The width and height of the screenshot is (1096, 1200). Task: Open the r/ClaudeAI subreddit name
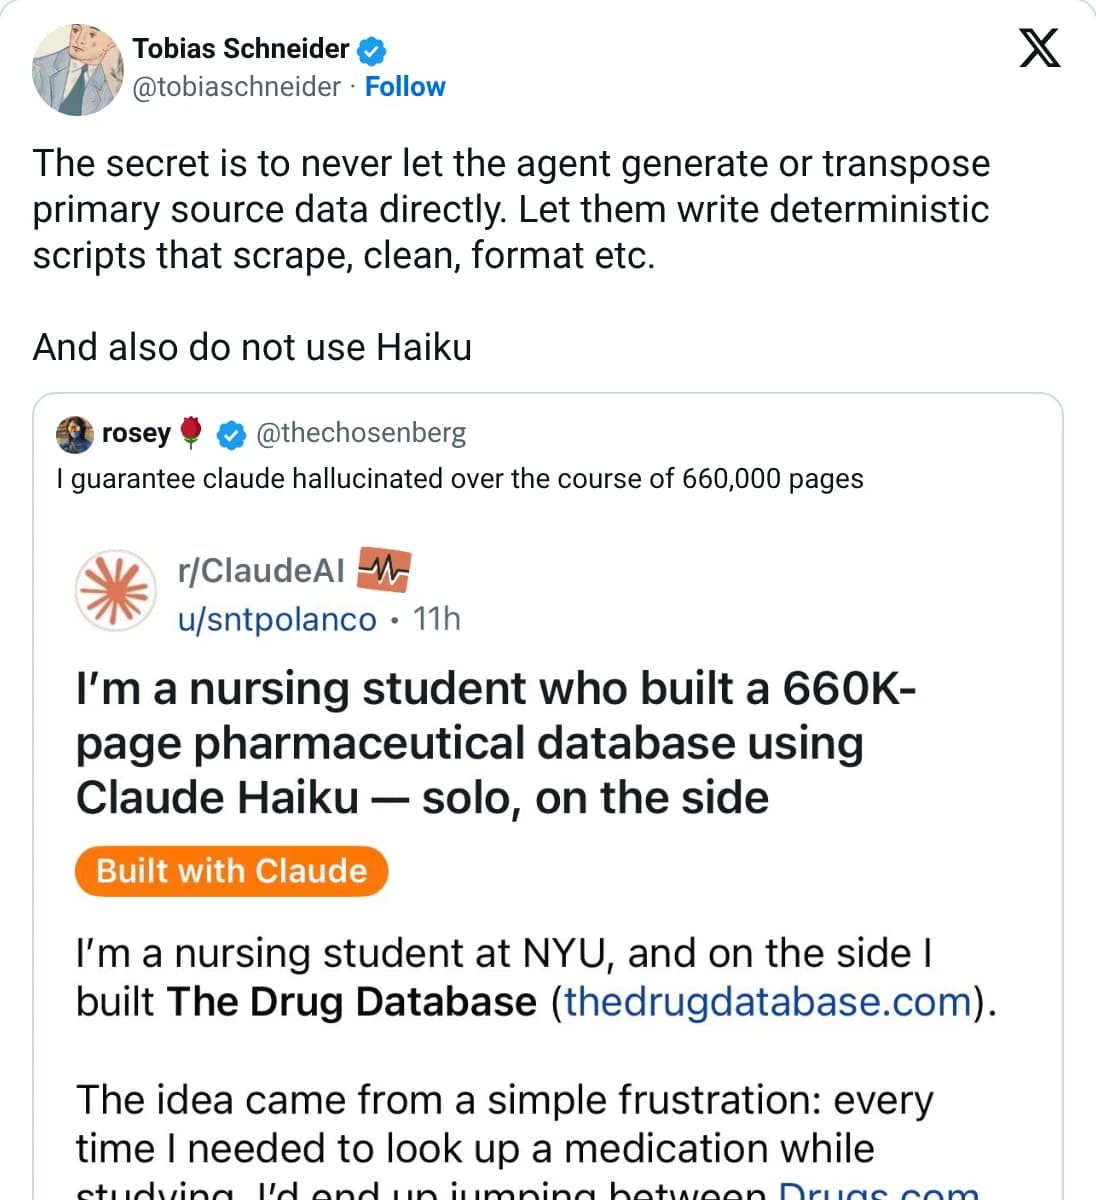pos(260,570)
